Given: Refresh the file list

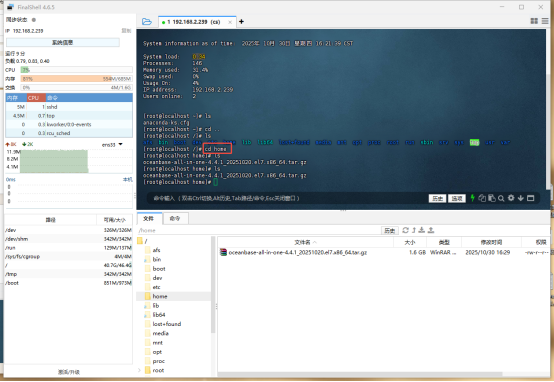Looking at the screenshot, I should pyautogui.click(x=405, y=230).
